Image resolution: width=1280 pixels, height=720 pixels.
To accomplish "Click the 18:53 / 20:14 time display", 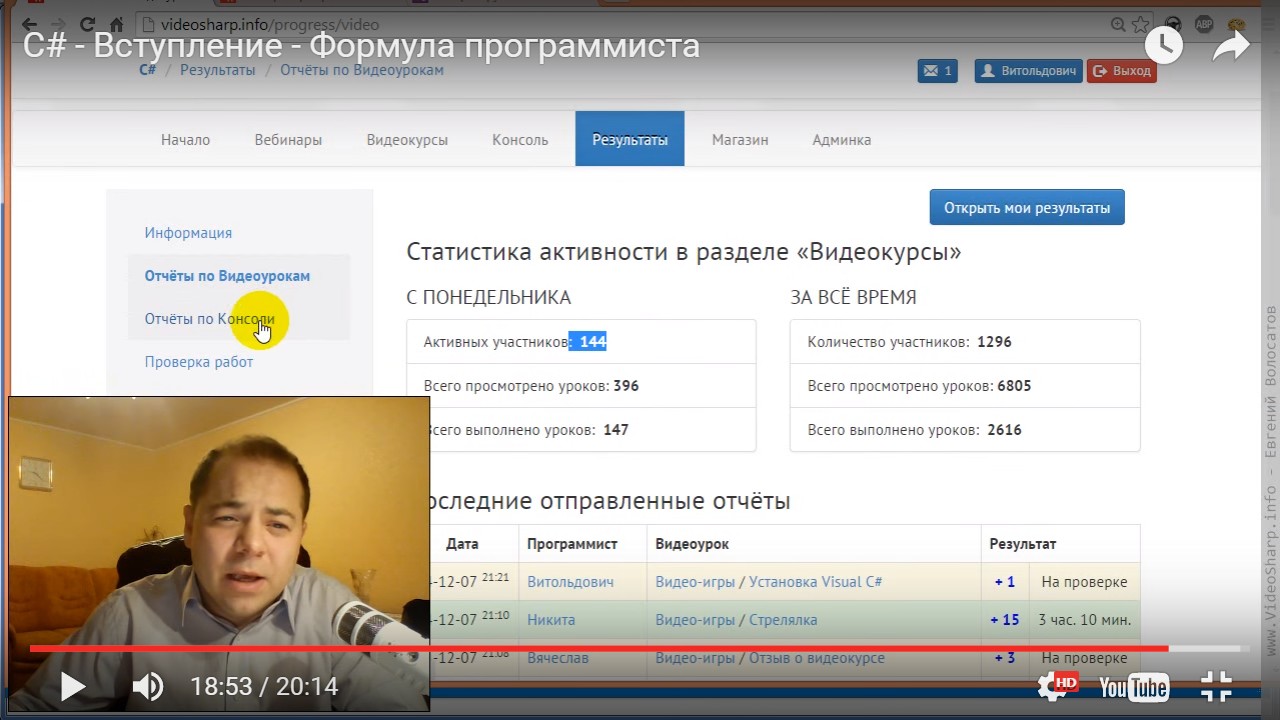I will point(264,686).
